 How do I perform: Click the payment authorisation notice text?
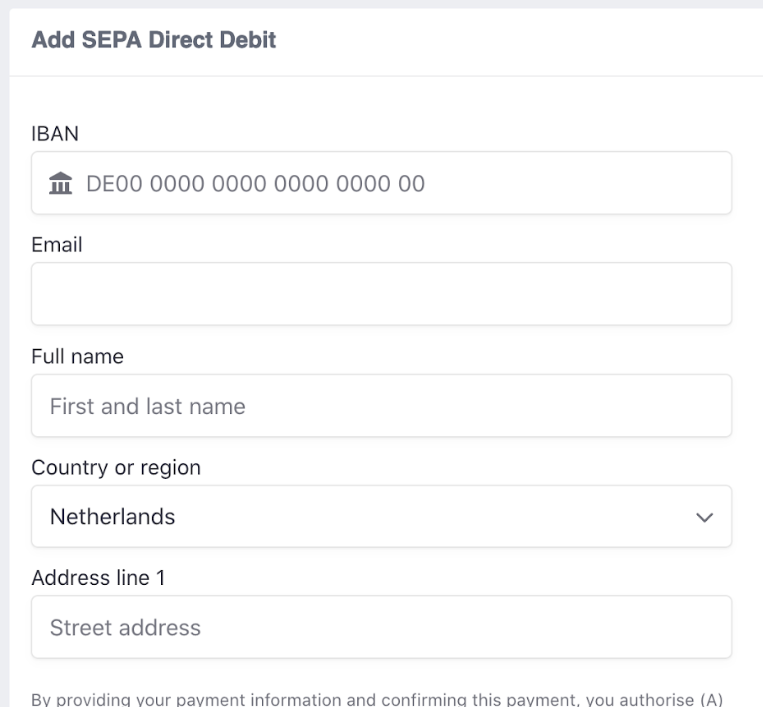click(378, 698)
